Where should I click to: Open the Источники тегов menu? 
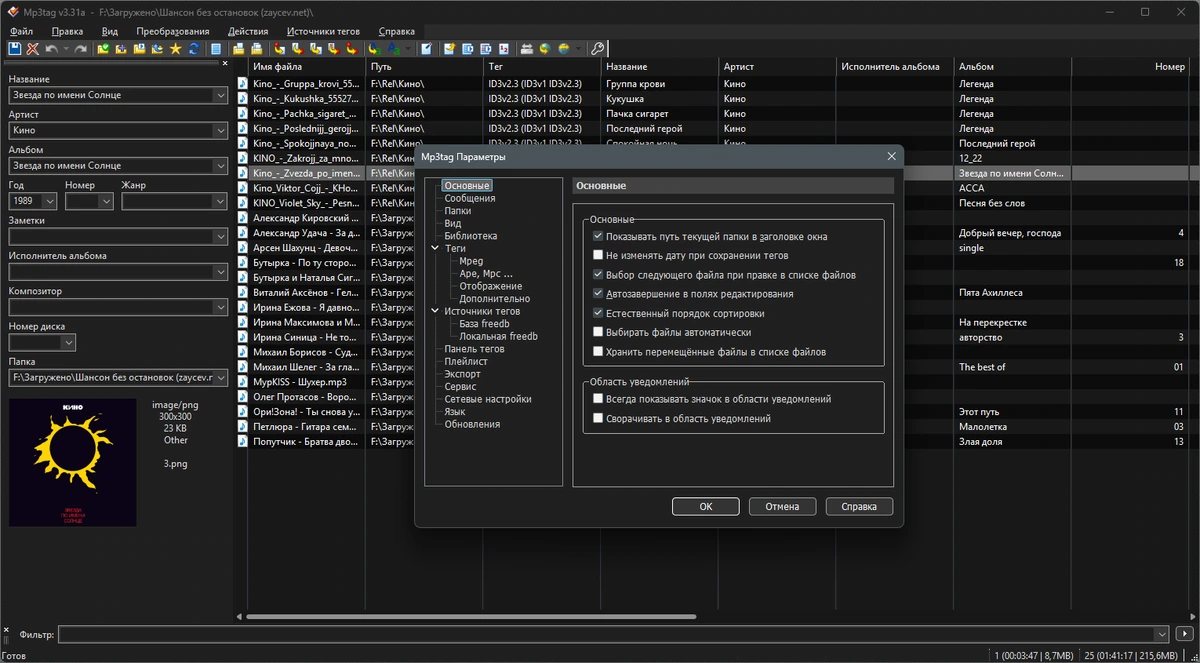pyautogui.click(x=325, y=31)
